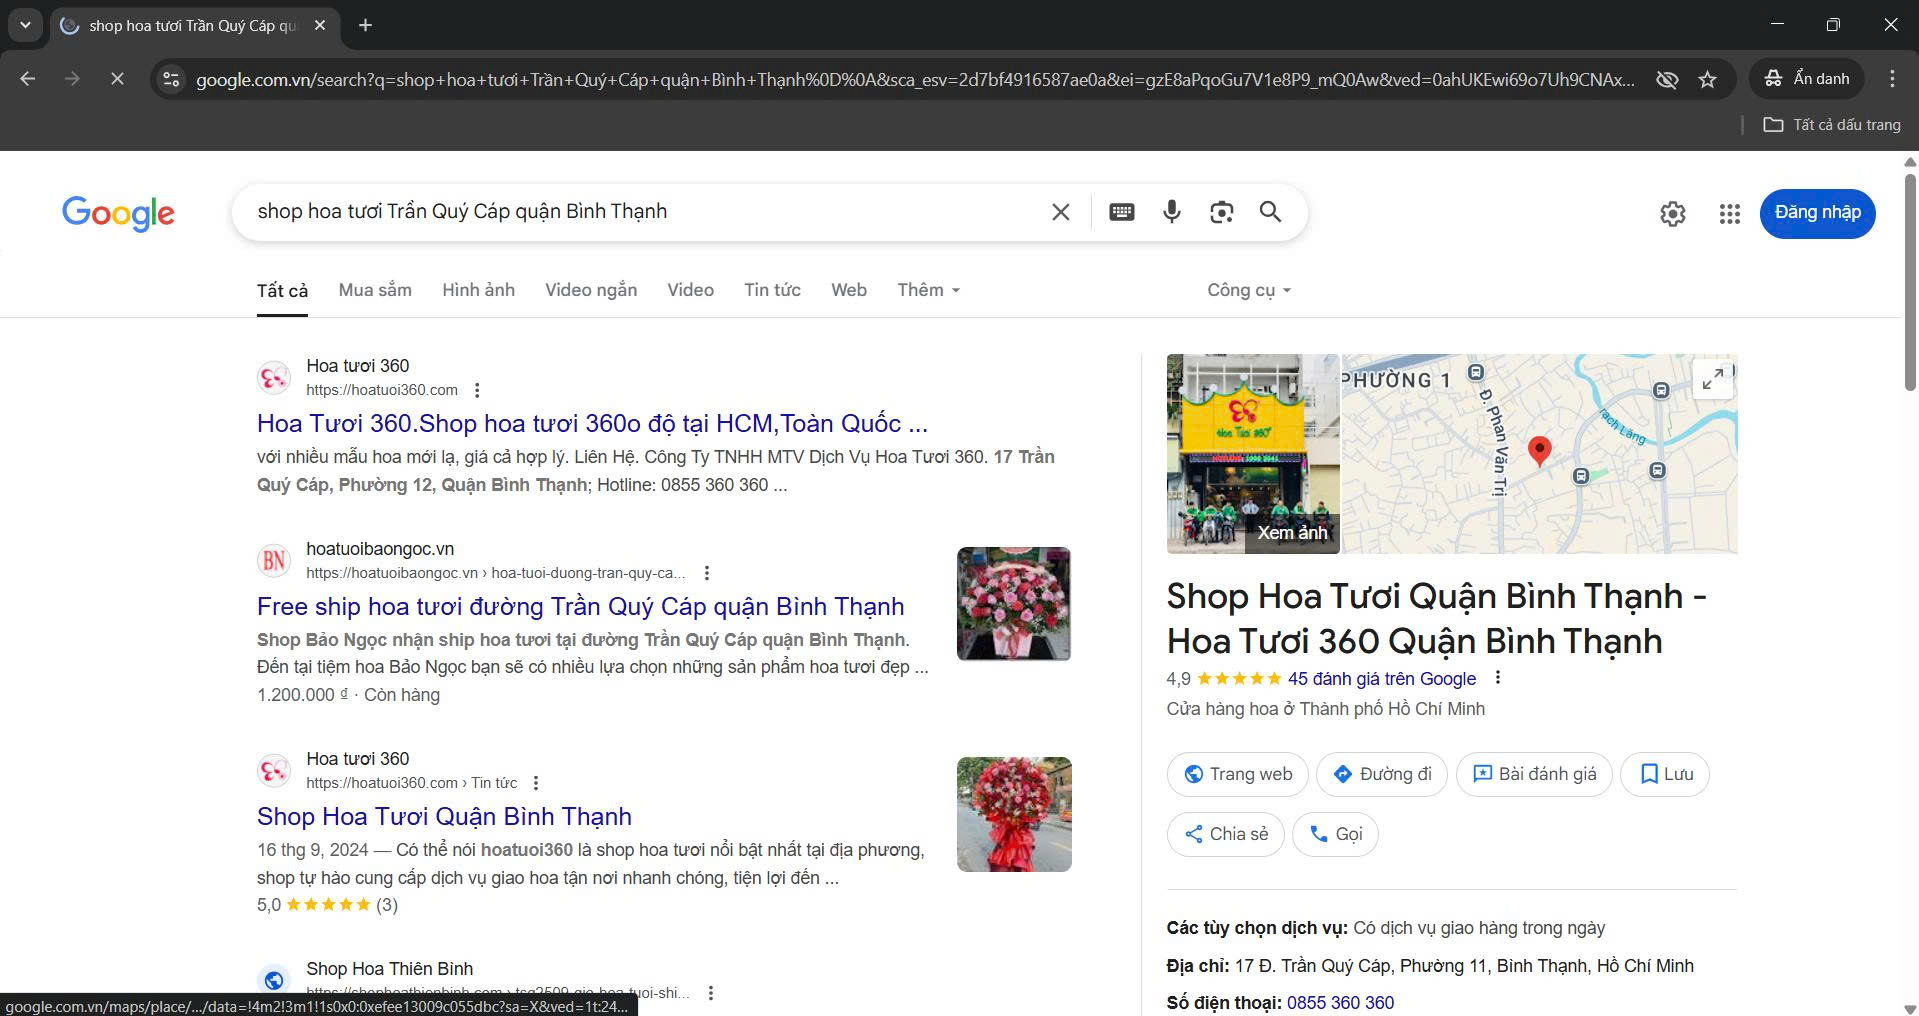Screen dimensions: 1919x1016
Task: Click the third-party cookies blocked eye icon
Action: pyautogui.click(x=1667, y=79)
